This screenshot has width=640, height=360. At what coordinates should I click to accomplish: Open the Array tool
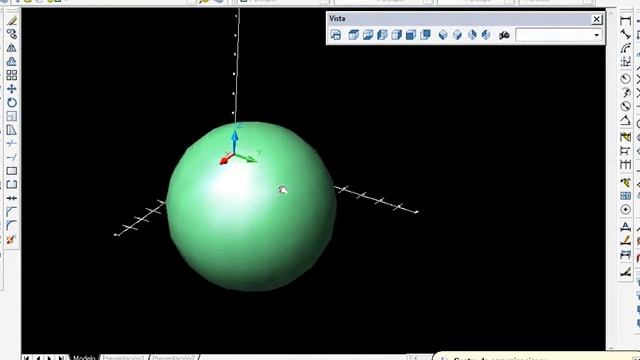(x=11, y=75)
